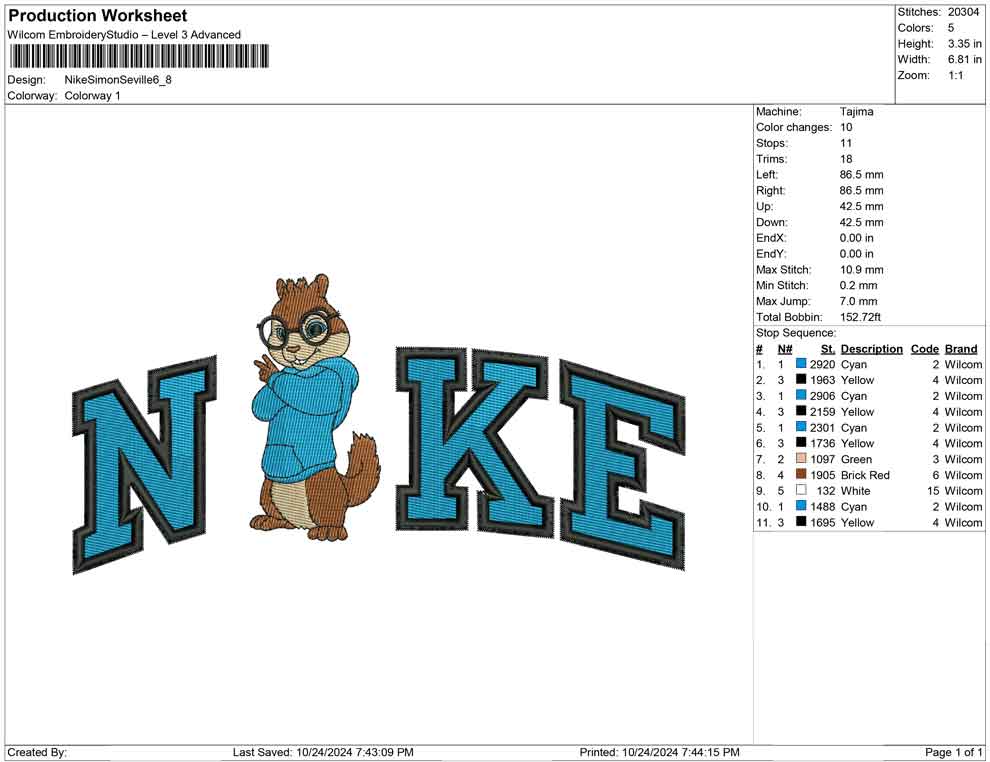Click the 'St.' column header

point(828,348)
